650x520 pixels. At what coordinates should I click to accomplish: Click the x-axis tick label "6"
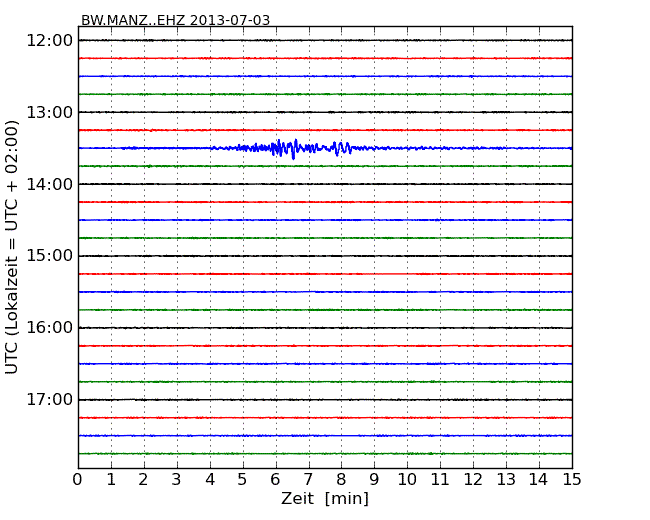(275, 480)
